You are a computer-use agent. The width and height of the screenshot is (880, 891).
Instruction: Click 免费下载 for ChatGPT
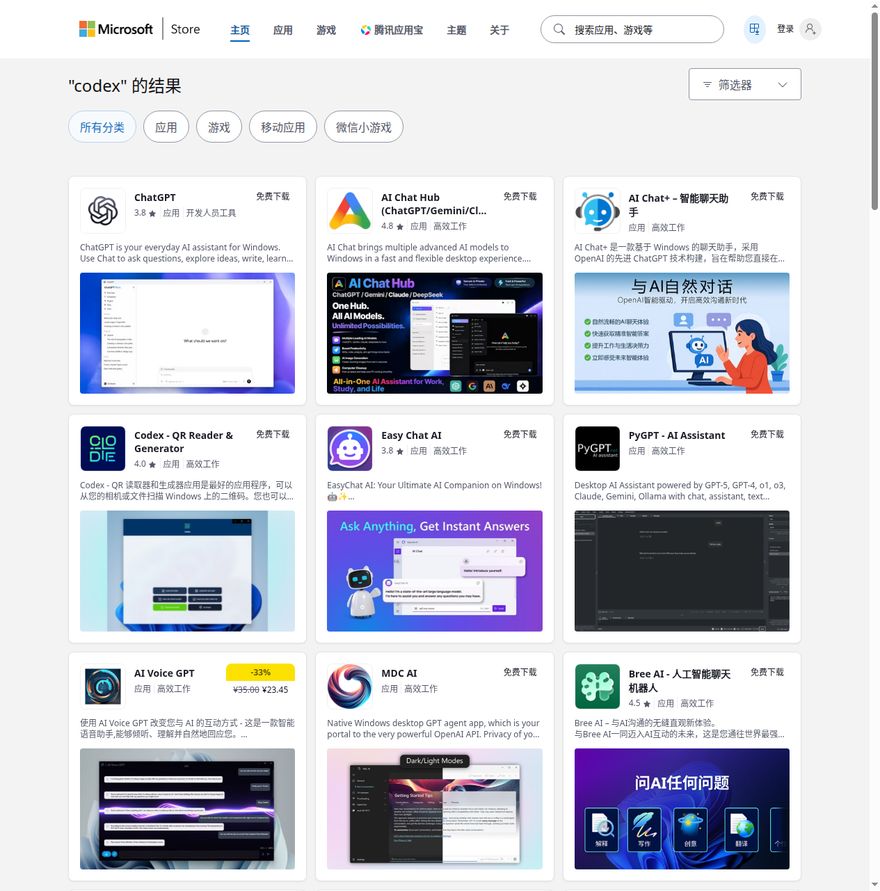click(273, 196)
